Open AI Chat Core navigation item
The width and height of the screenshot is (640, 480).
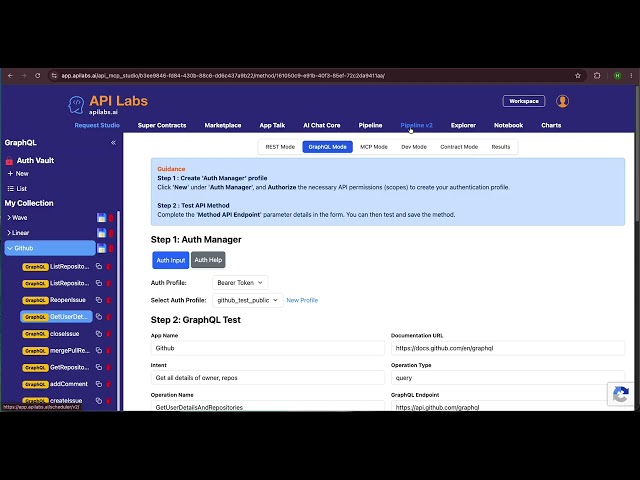[322, 125]
